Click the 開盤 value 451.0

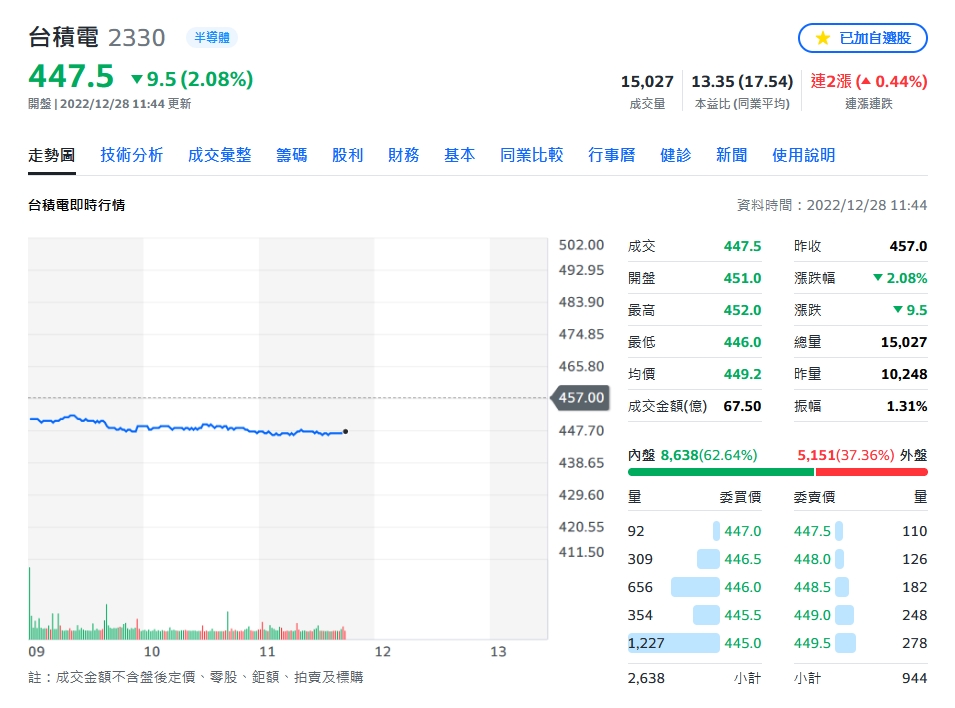point(742,278)
